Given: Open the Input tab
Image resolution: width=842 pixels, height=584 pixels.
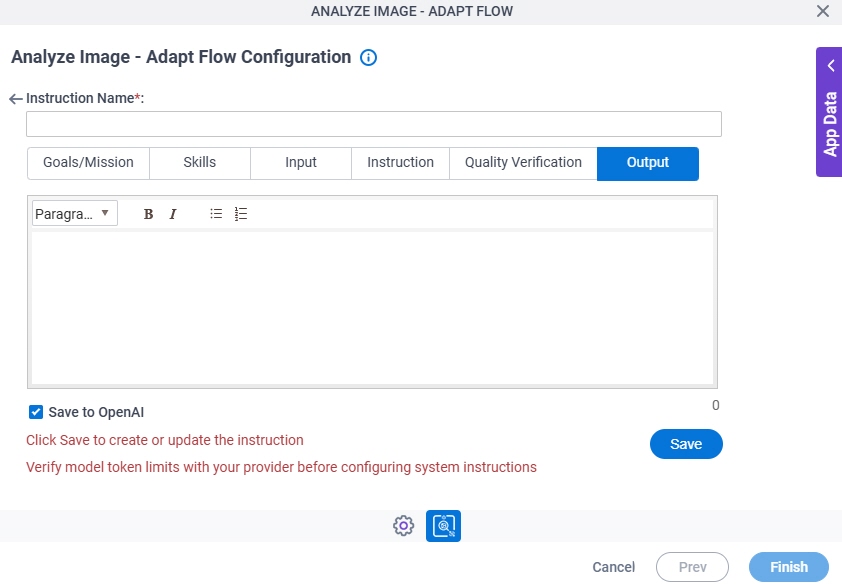Looking at the screenshot, I should coord(301,163).
